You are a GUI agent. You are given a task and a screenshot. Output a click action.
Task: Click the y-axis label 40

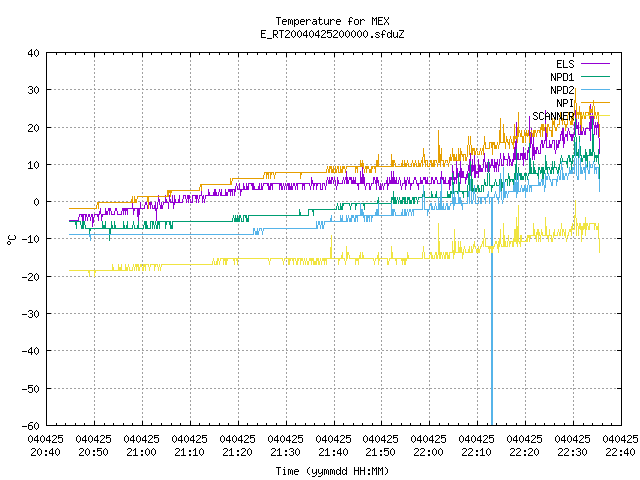point(33,53)
